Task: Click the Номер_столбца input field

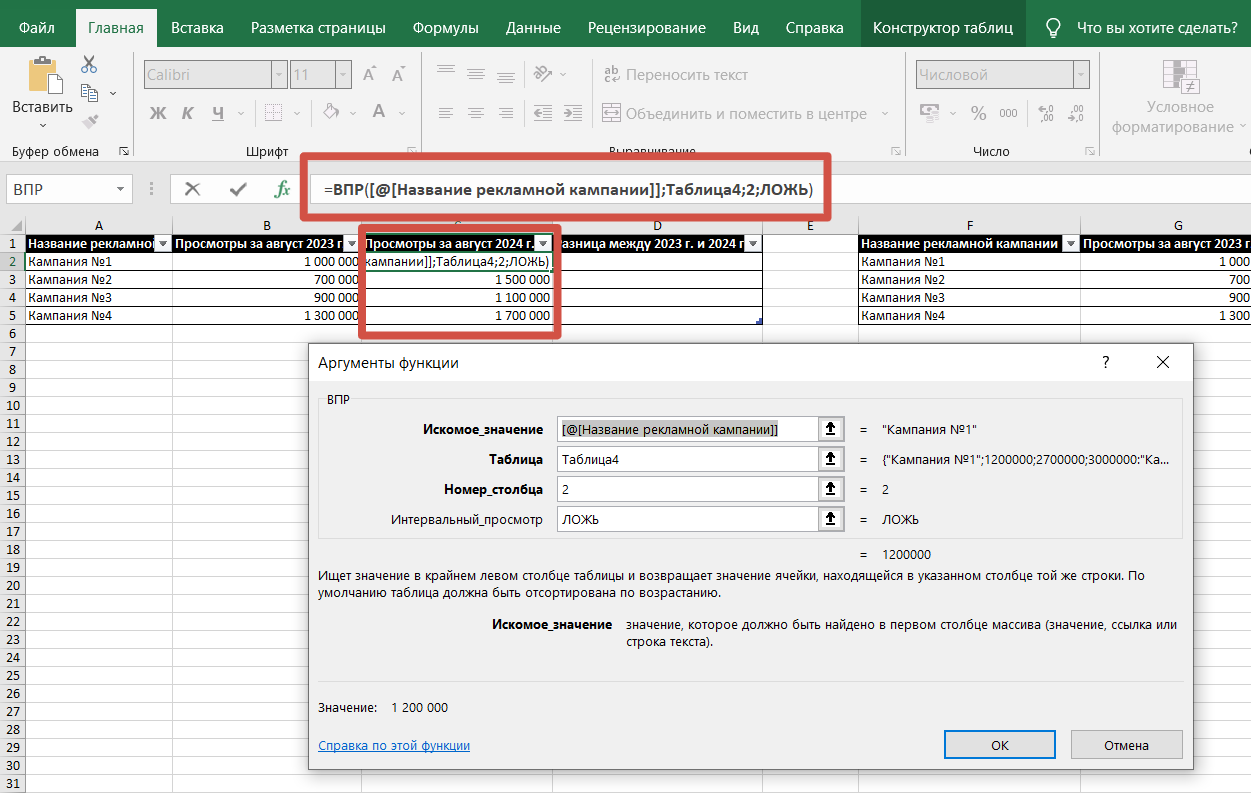Action: click(686, 489)
